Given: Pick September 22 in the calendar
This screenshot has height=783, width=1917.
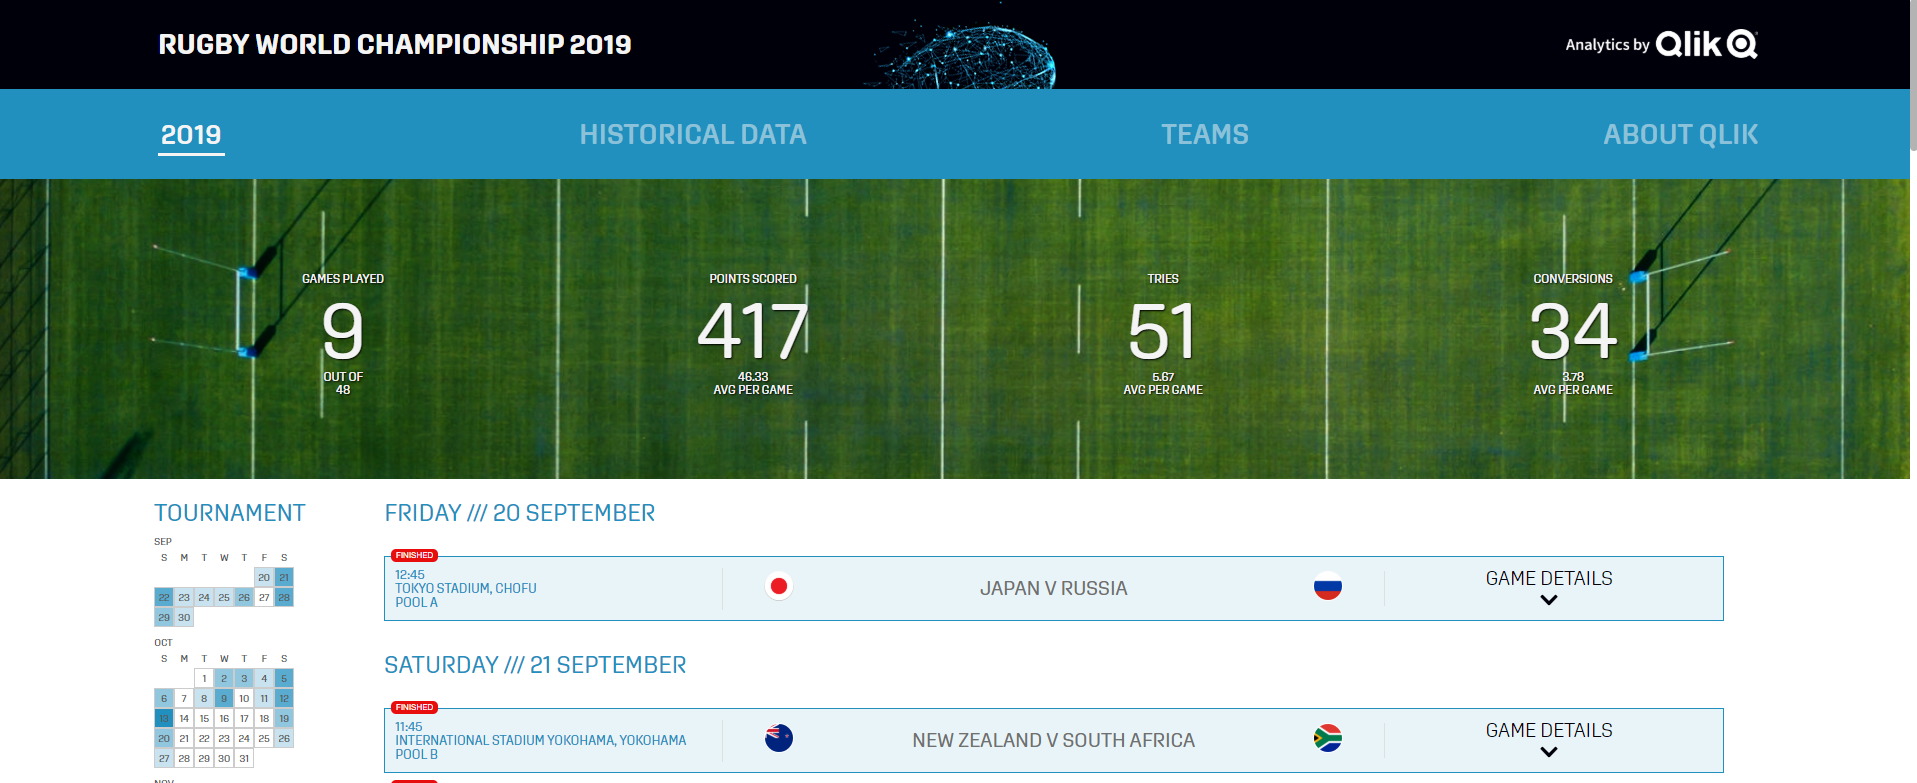Looking at the screenshot, I should point(164,597).
